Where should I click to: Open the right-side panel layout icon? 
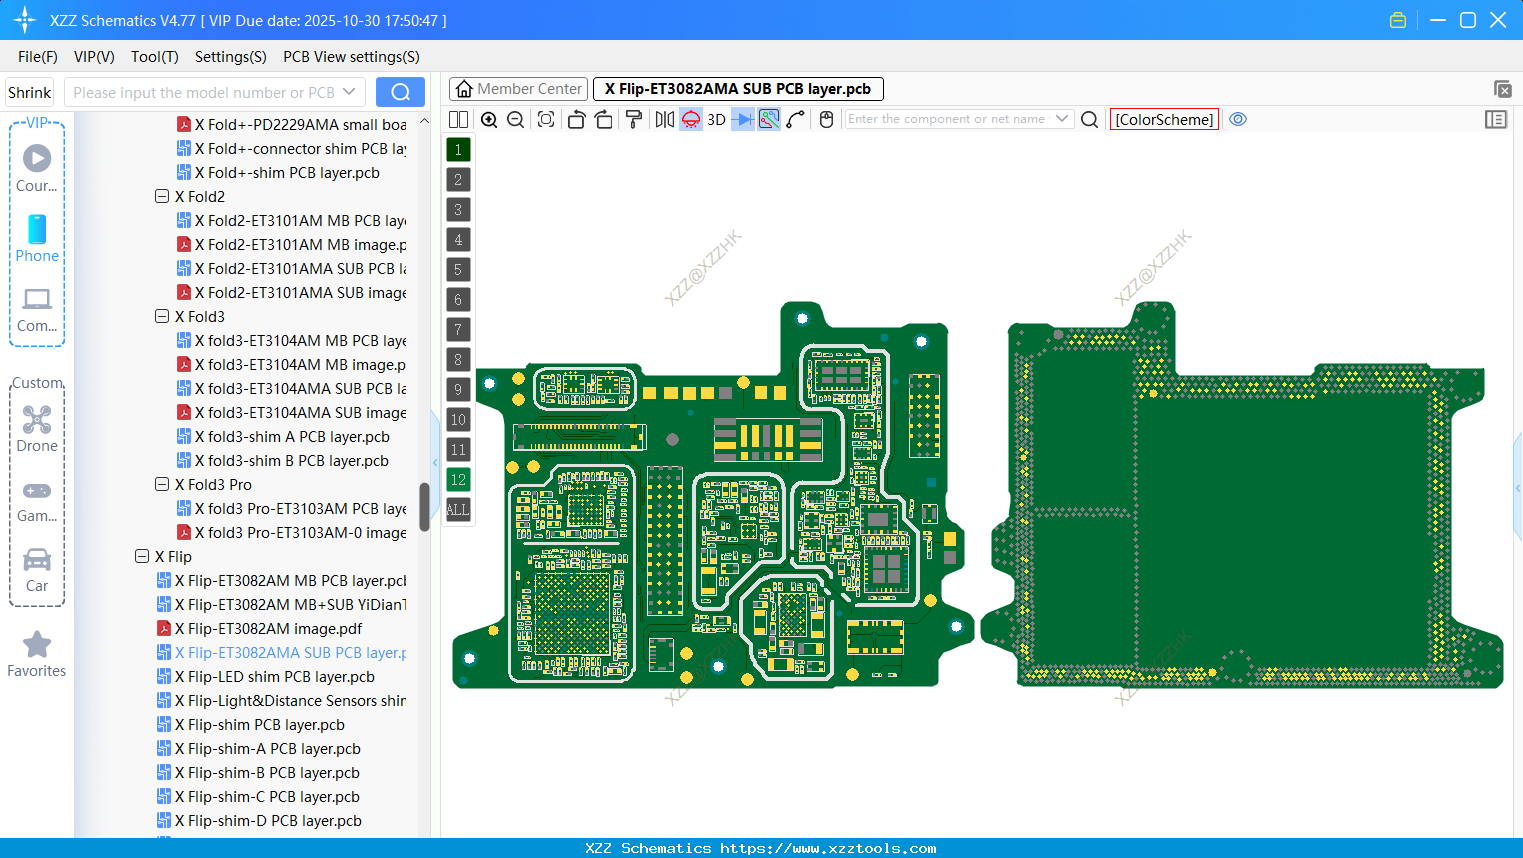(1496, 119)
